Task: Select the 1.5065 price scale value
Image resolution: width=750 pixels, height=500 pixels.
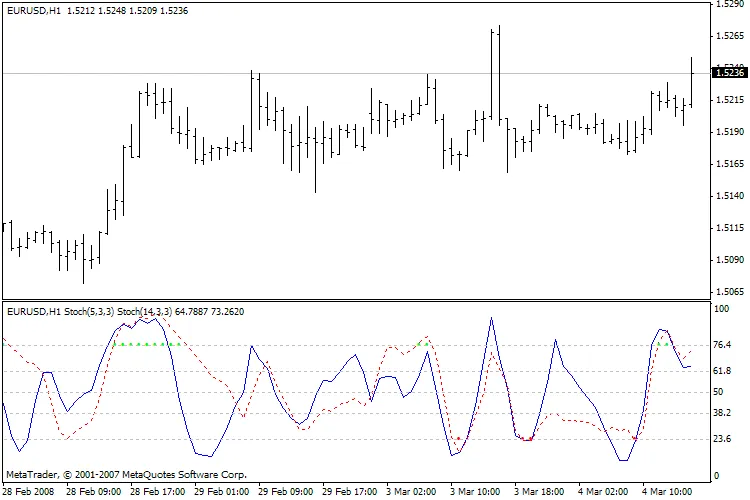Action: point(729,292)
